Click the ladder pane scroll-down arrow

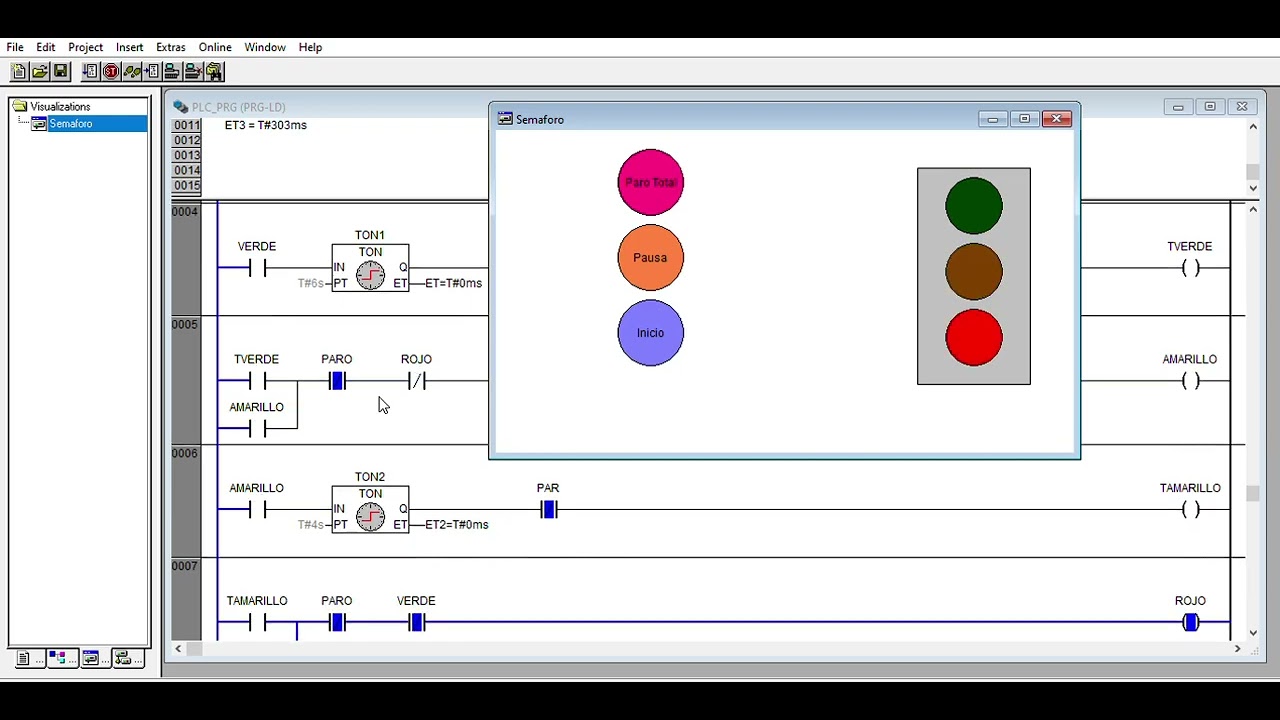(x=1253, y=632)
